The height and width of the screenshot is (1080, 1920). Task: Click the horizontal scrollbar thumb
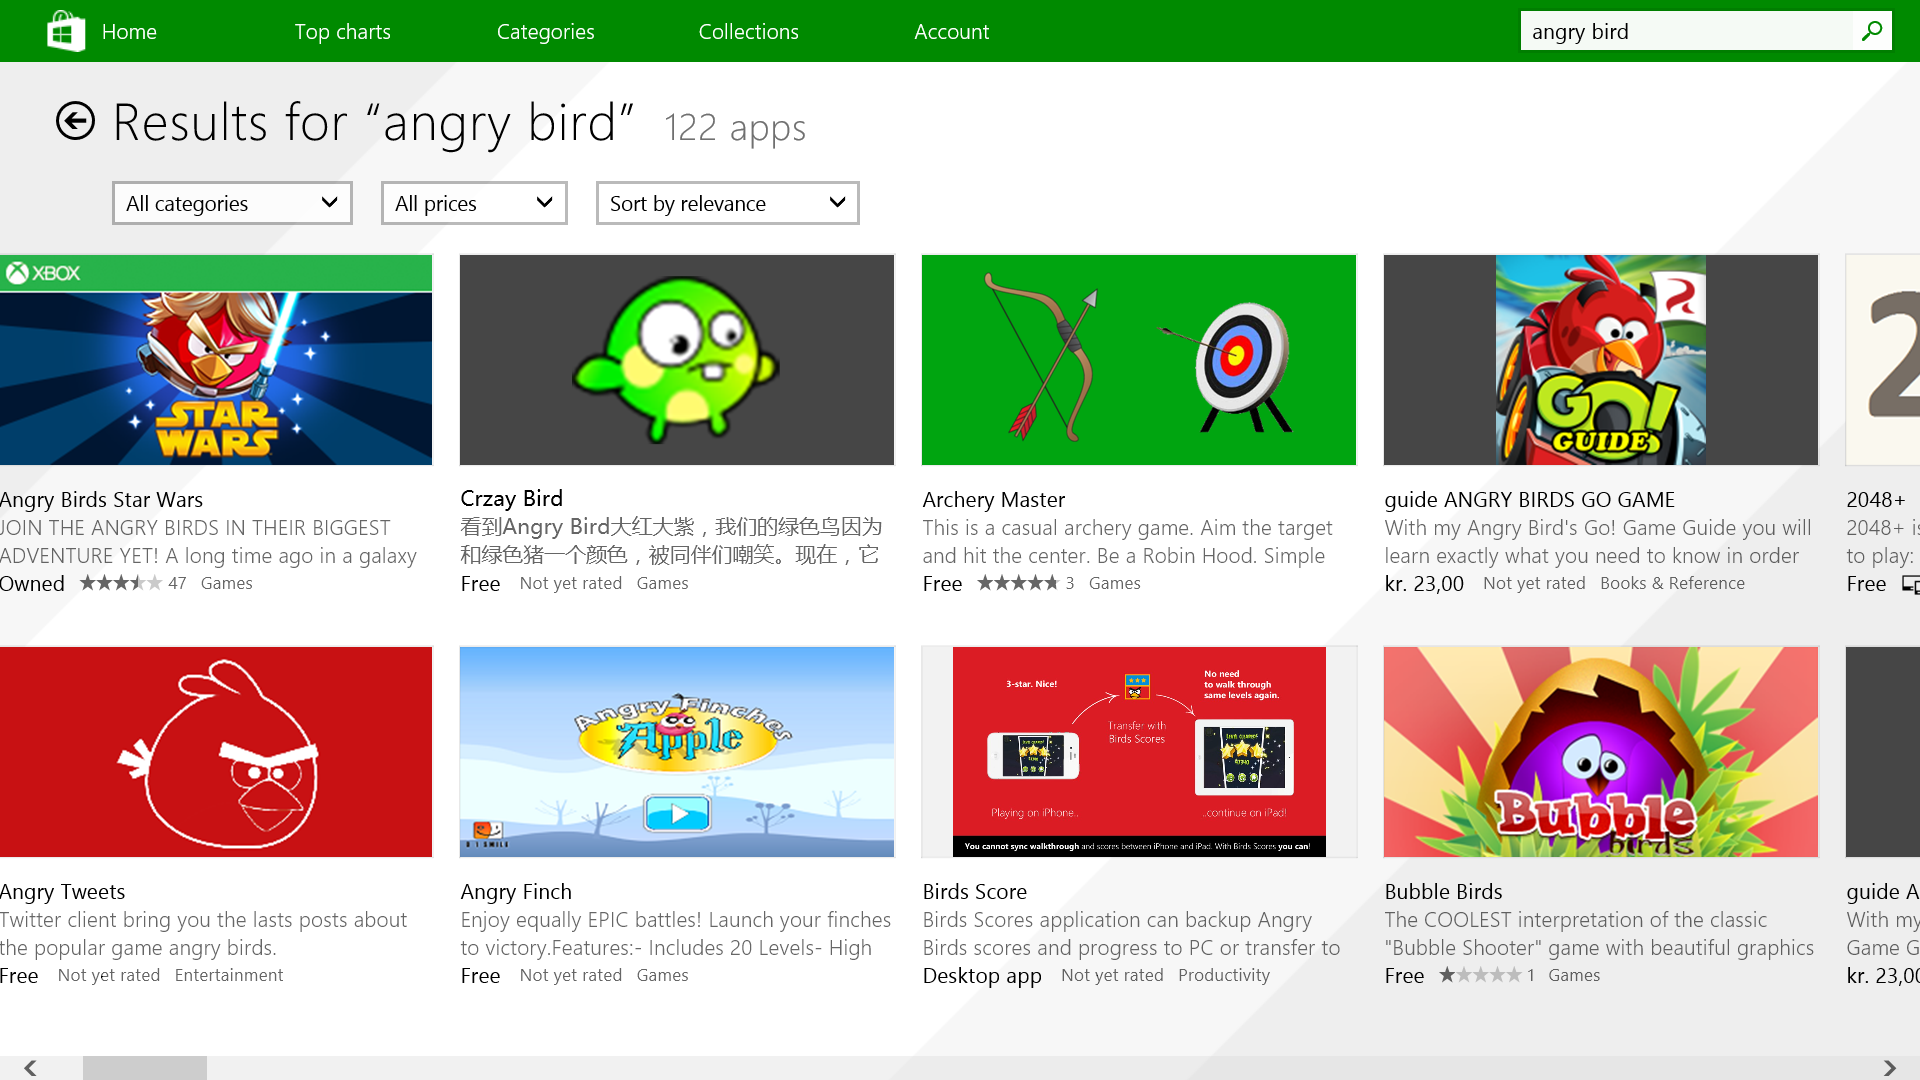(145, 1067)
